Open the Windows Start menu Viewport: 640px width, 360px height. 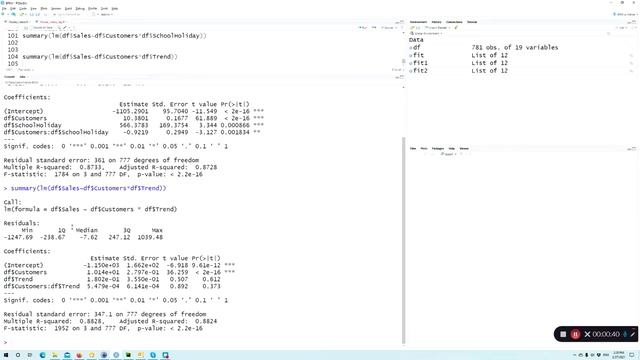pos(6,355)
